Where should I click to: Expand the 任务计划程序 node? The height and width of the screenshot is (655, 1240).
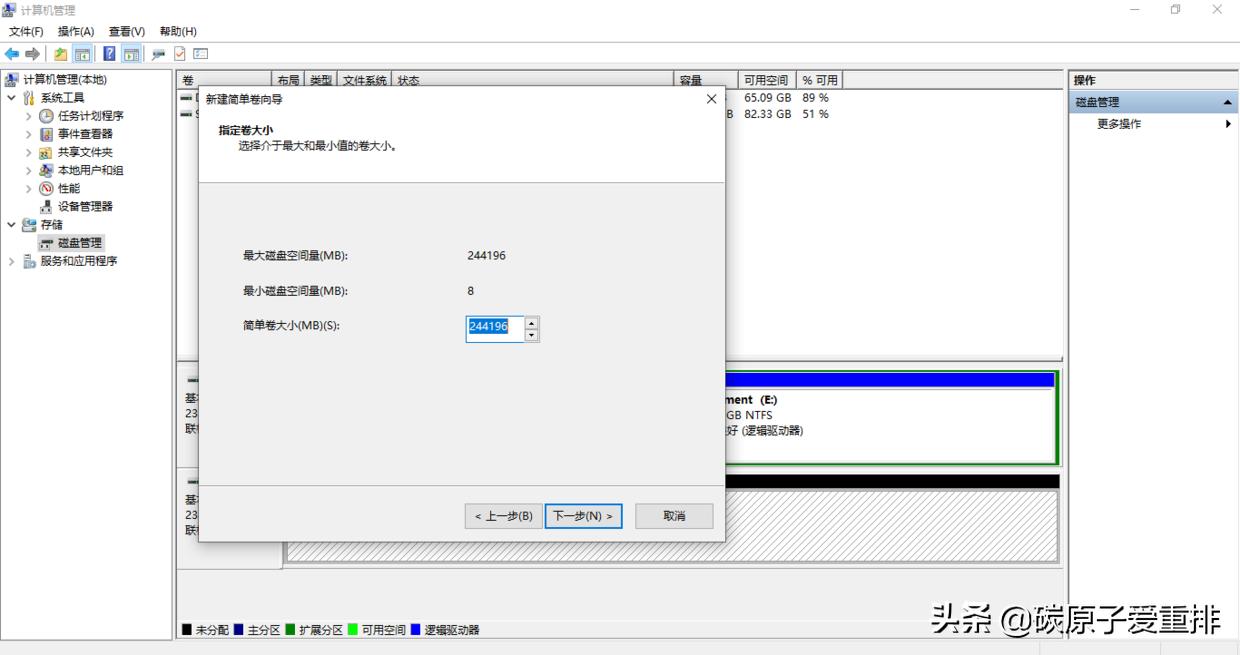[x=29, y=116]
